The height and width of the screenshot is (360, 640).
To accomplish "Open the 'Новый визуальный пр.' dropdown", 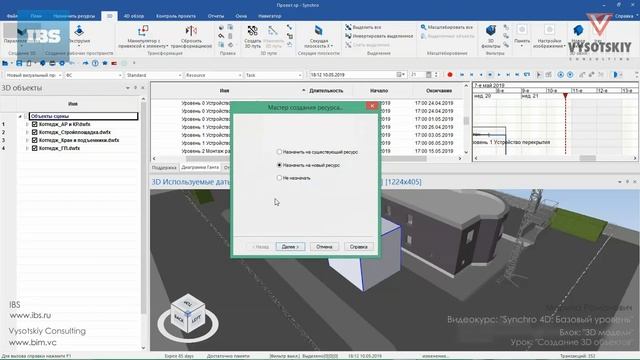I will [33, 75].
